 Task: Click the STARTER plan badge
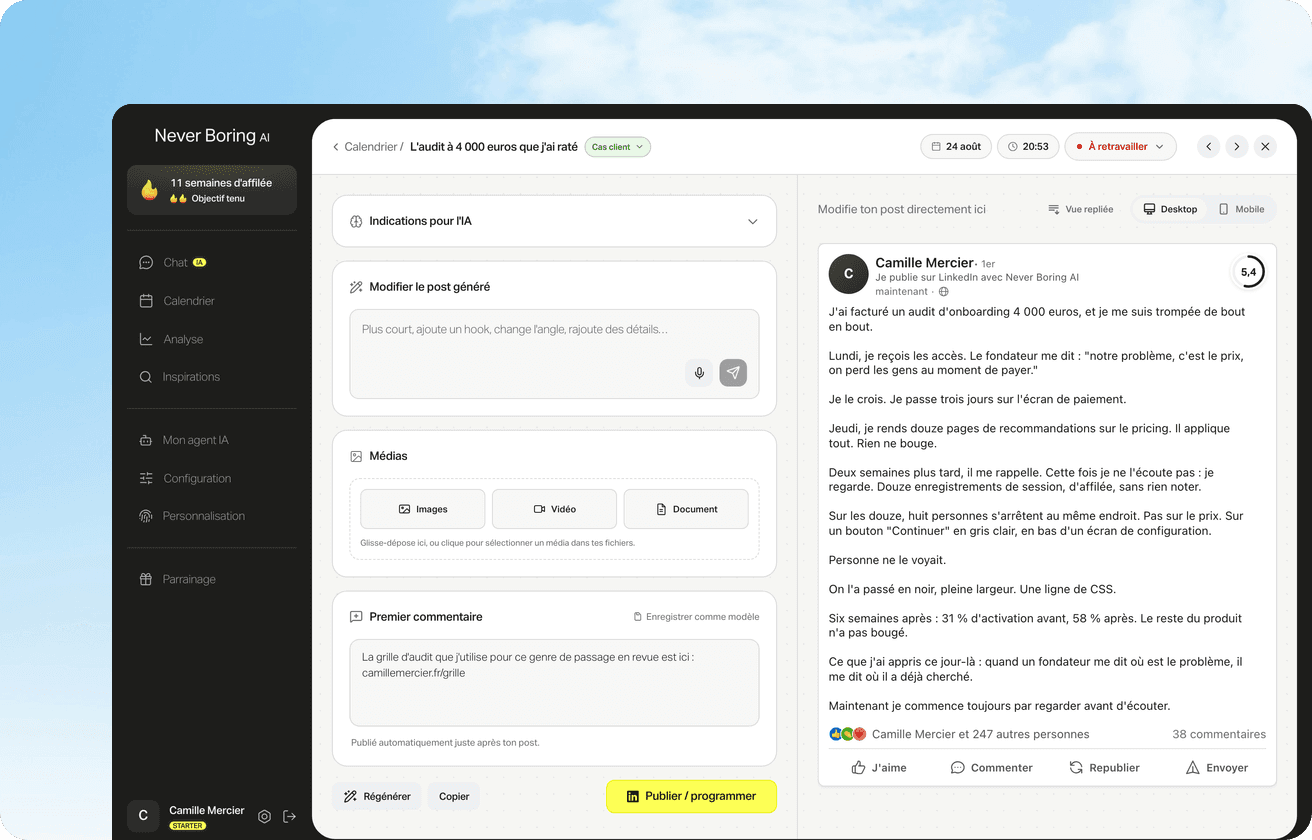[x=187, y=826]
